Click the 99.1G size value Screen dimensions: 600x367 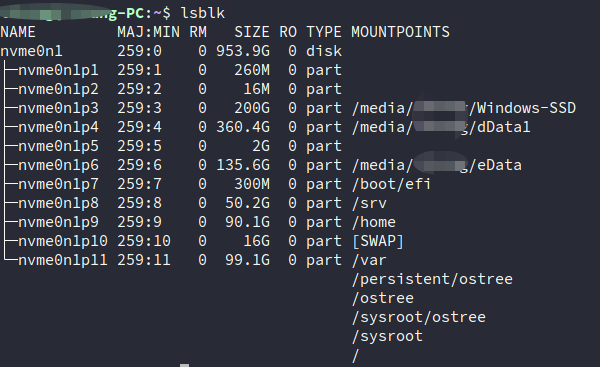(x=247, y=260)
